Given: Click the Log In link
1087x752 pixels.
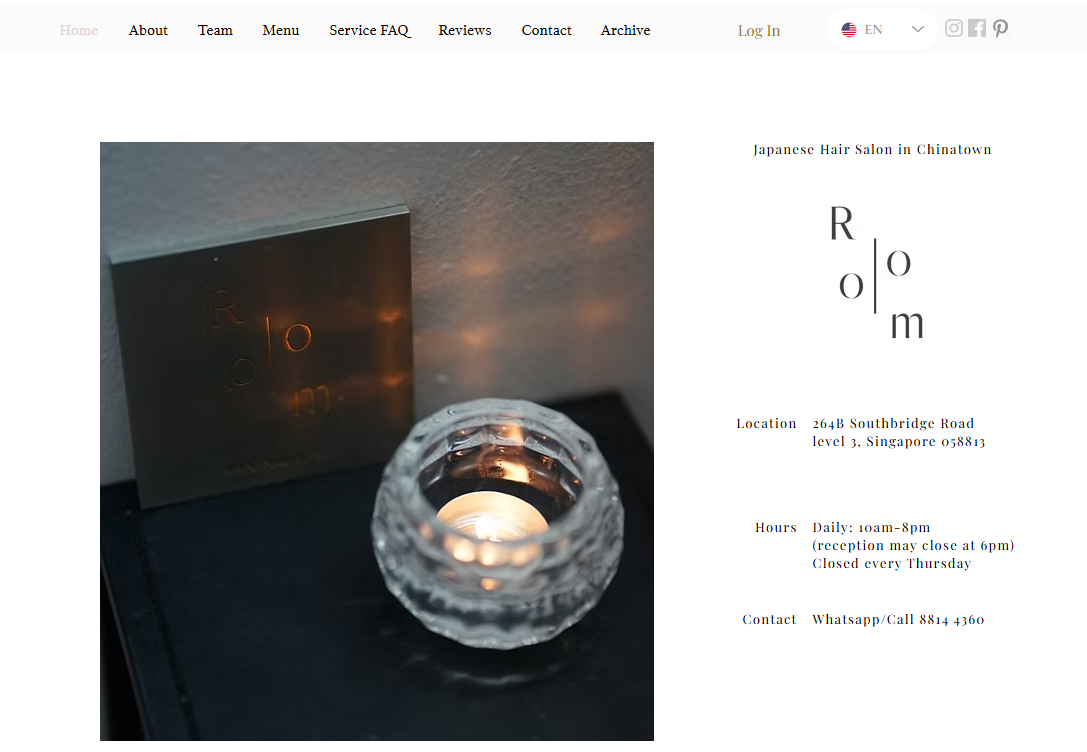Looking at the screenshot, I should coord(758,31).
